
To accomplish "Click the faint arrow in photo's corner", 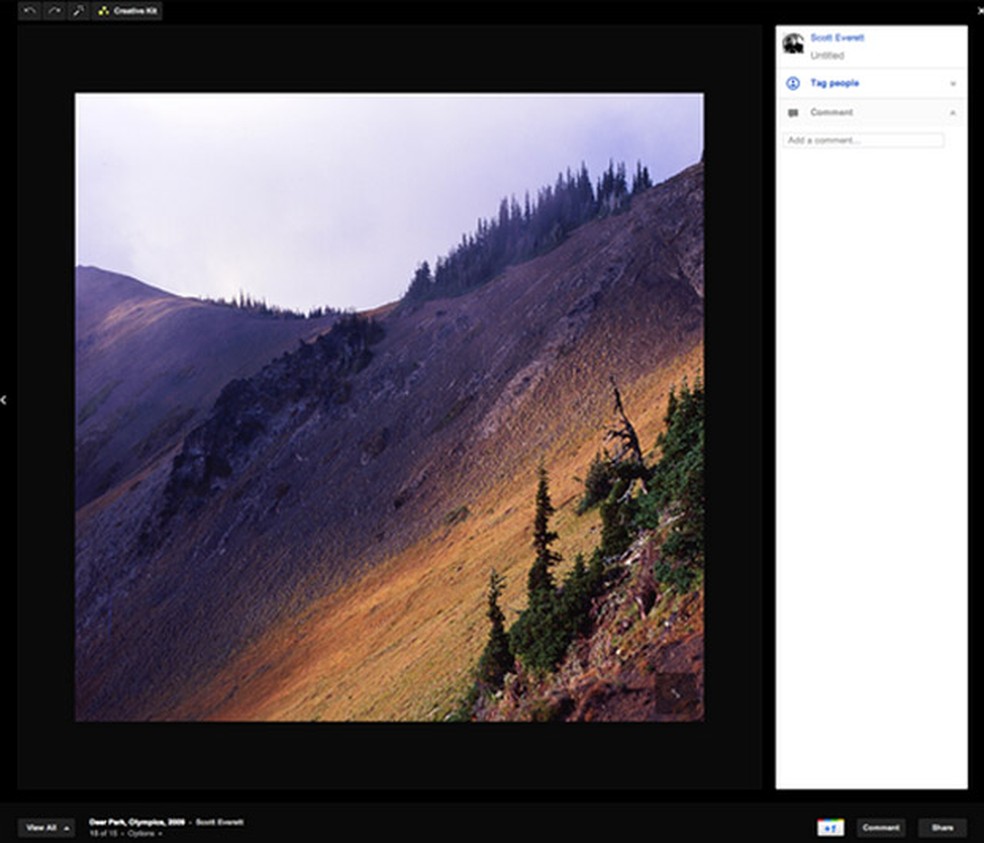I will coord(676,693).
